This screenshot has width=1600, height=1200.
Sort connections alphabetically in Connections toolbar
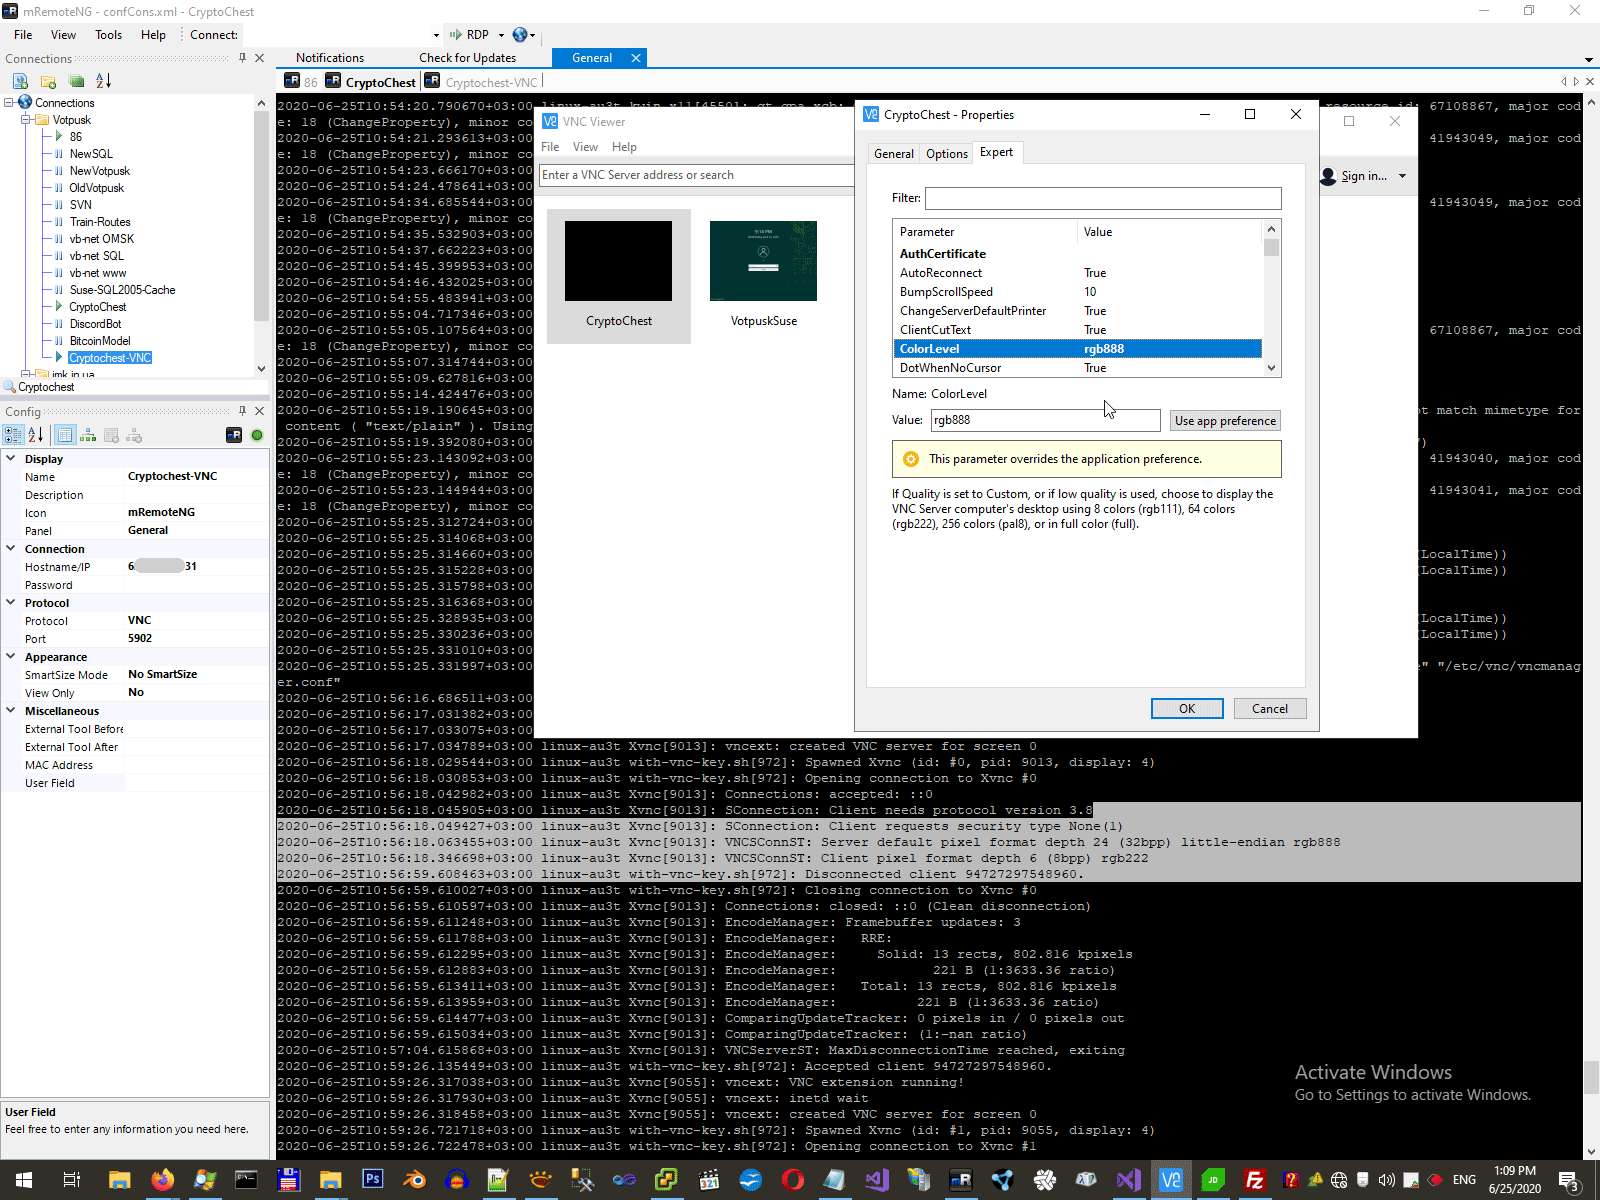[x=104, y=81]
